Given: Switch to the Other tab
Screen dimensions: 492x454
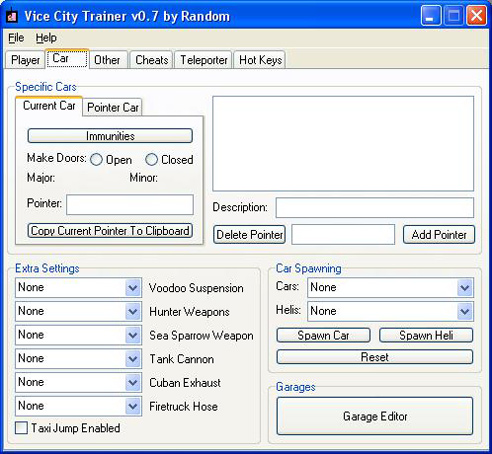Looking at the screenshot, I should point(108,60).
